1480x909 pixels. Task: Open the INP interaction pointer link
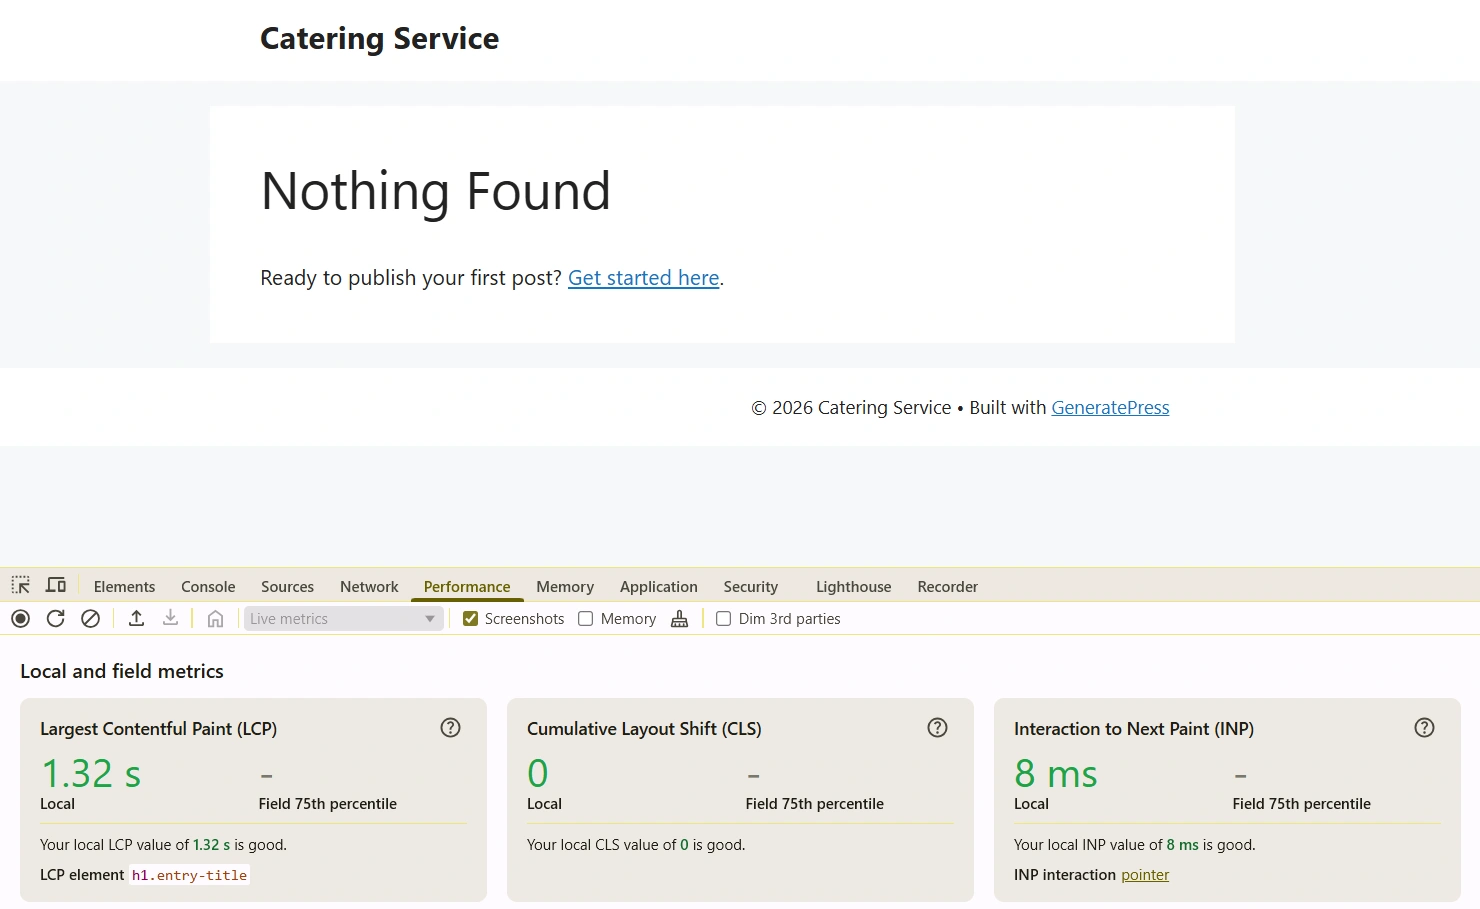1145,875
